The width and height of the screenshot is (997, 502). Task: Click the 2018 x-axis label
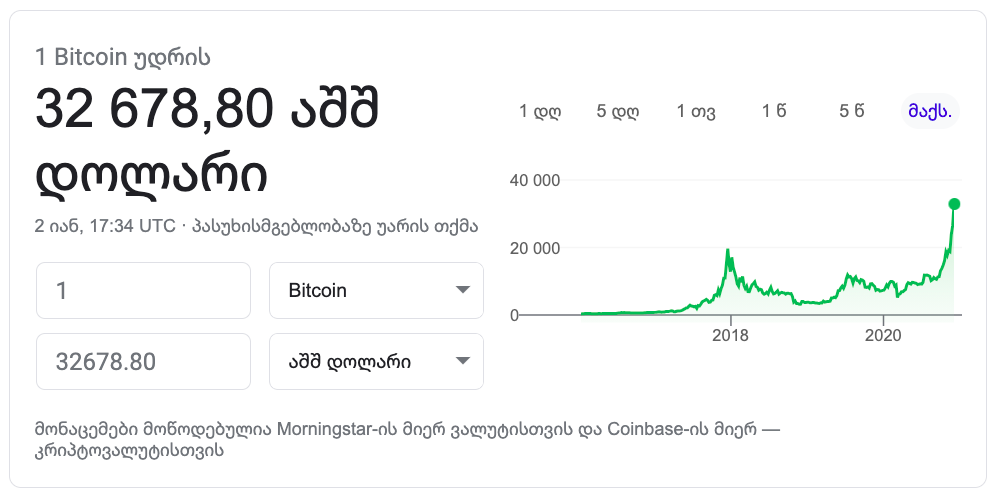point(731,334)
